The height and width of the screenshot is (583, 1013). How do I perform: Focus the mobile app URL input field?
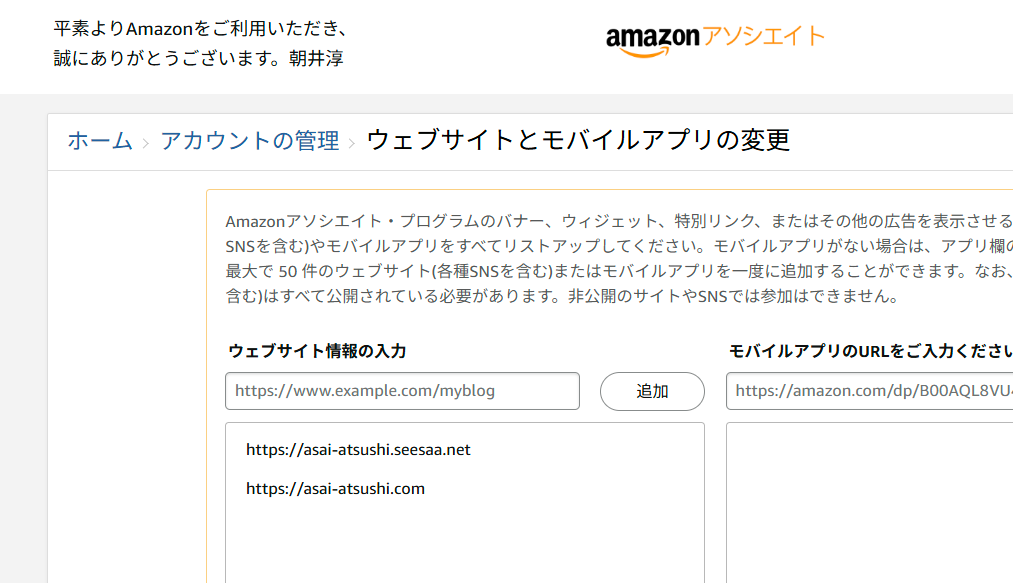[x=869, y=391]
